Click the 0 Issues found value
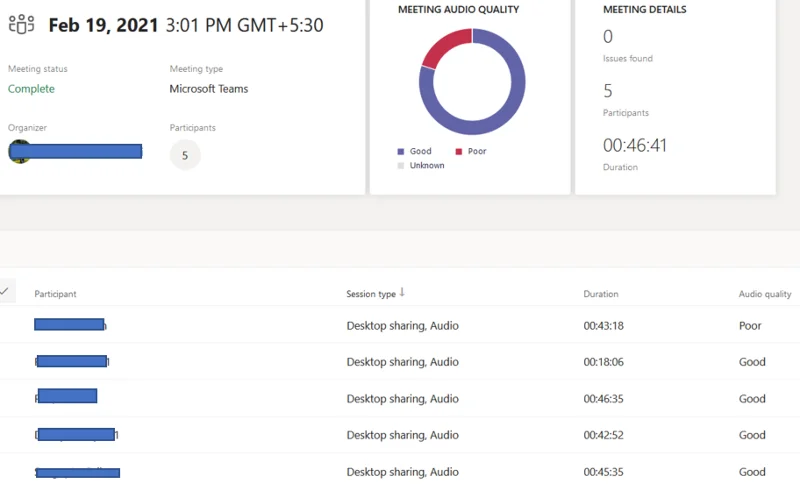800x498 pixels. coord(608,37)
